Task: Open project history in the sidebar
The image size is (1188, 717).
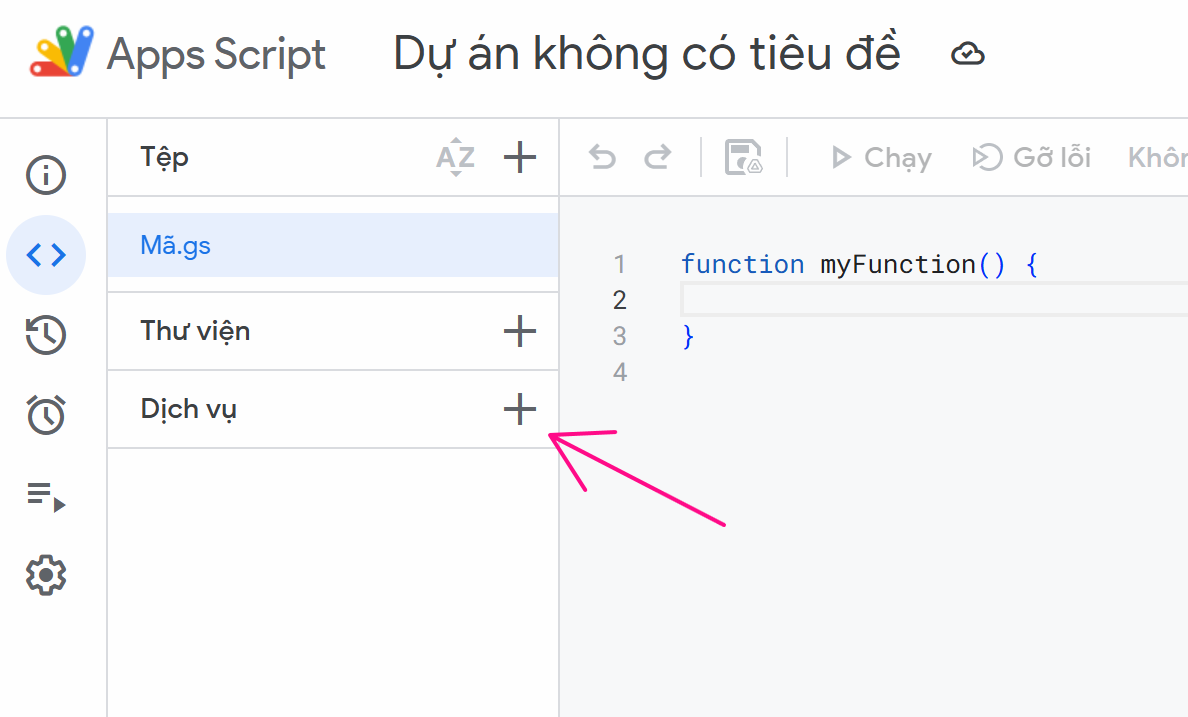Action: tap(46, 335)
